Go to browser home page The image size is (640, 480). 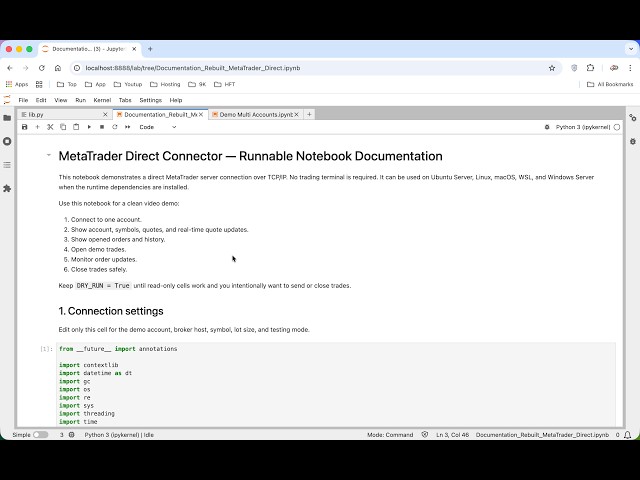tap(58, 68)
